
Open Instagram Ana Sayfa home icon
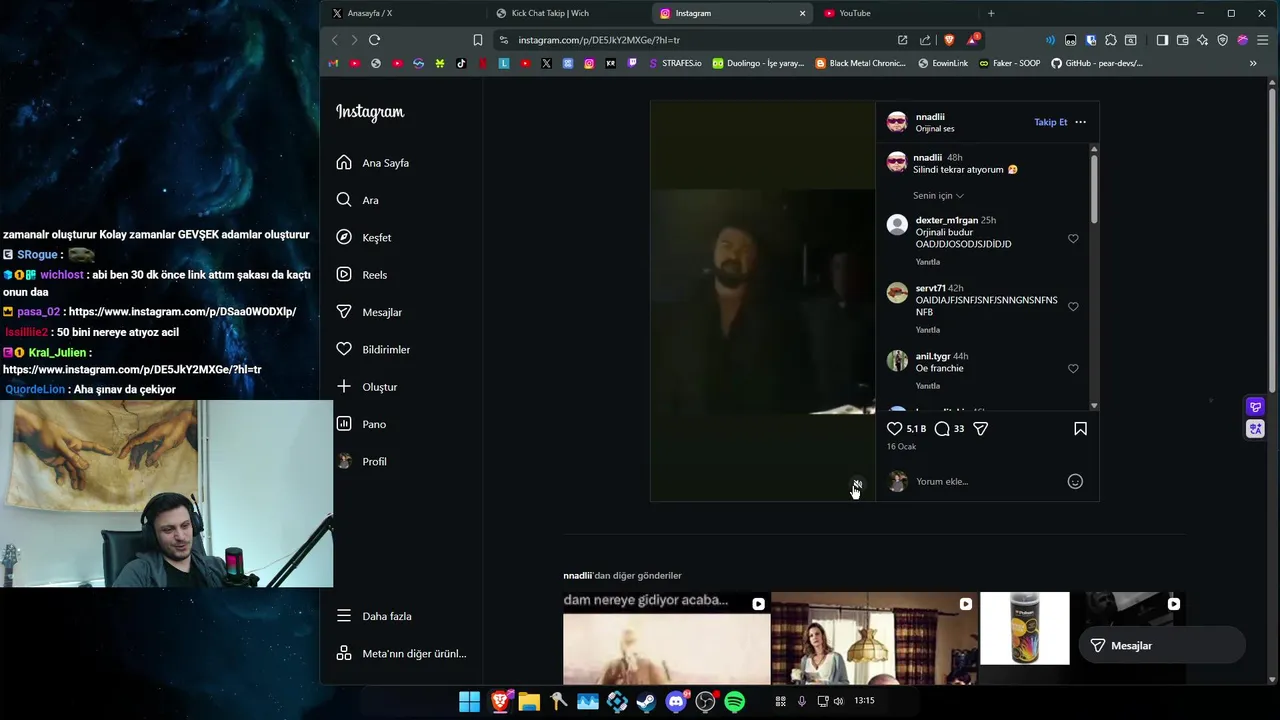point(344,163)
